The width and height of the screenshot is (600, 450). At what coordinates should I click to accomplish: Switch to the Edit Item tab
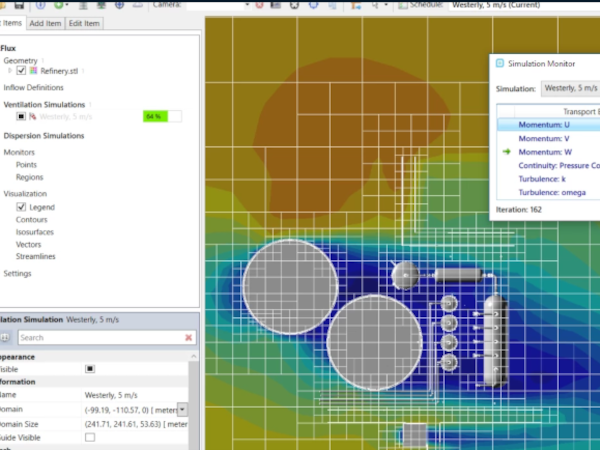84,23
